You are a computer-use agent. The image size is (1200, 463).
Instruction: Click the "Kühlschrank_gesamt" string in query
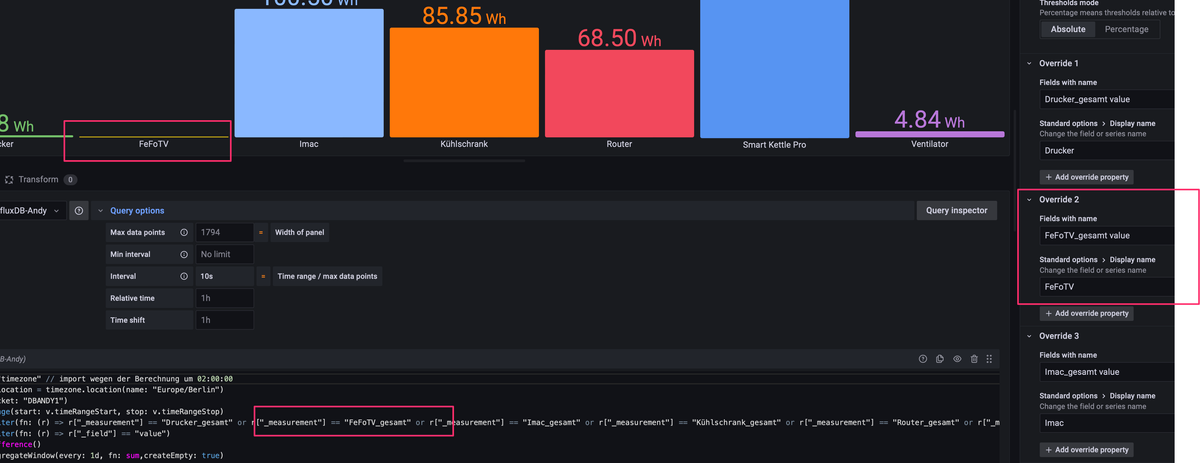click(736, 423)
